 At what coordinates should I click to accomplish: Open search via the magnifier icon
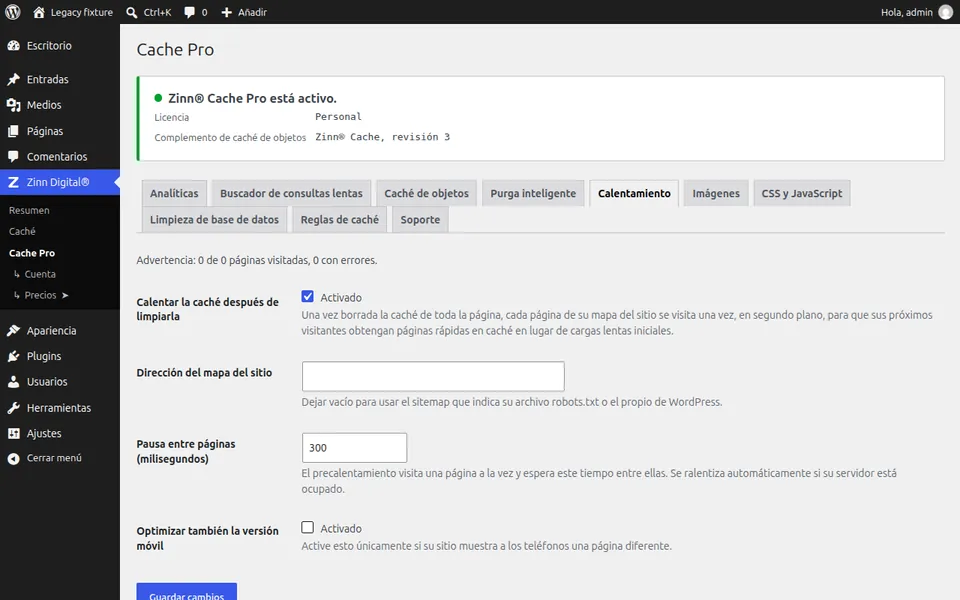(x=132, y=12)
